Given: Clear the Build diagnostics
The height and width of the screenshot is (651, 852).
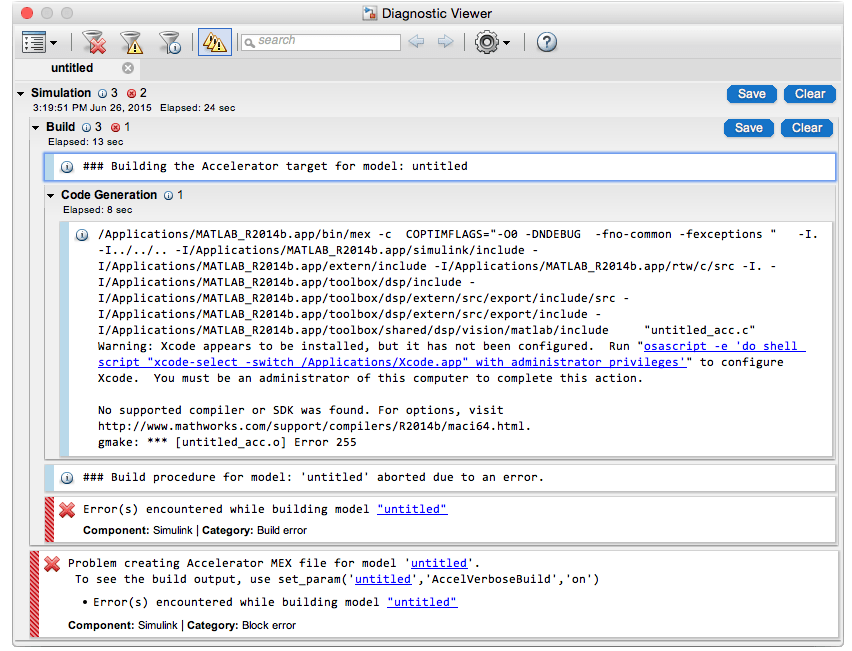Looking at the screenshot, I should point(807,128).
